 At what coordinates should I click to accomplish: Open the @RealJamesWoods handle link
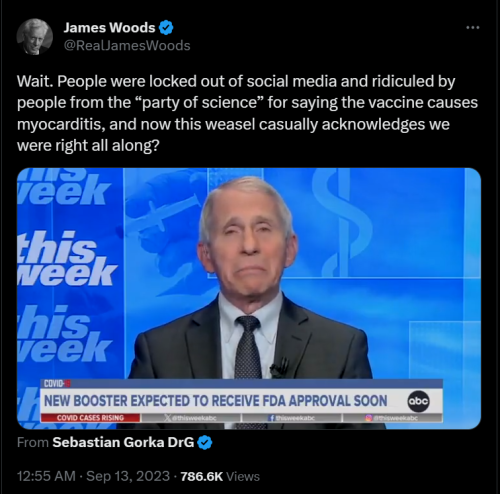(x=127, y=45)
